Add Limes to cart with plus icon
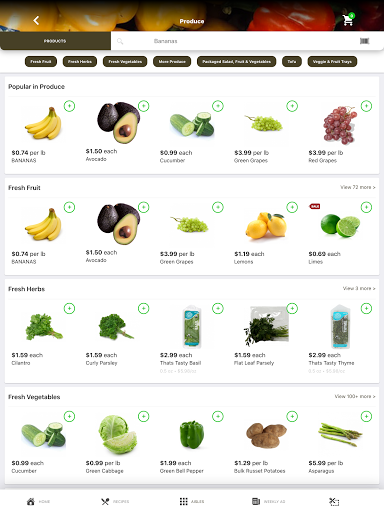The height and width of the screenshot is (512, 384). (366, 207)
